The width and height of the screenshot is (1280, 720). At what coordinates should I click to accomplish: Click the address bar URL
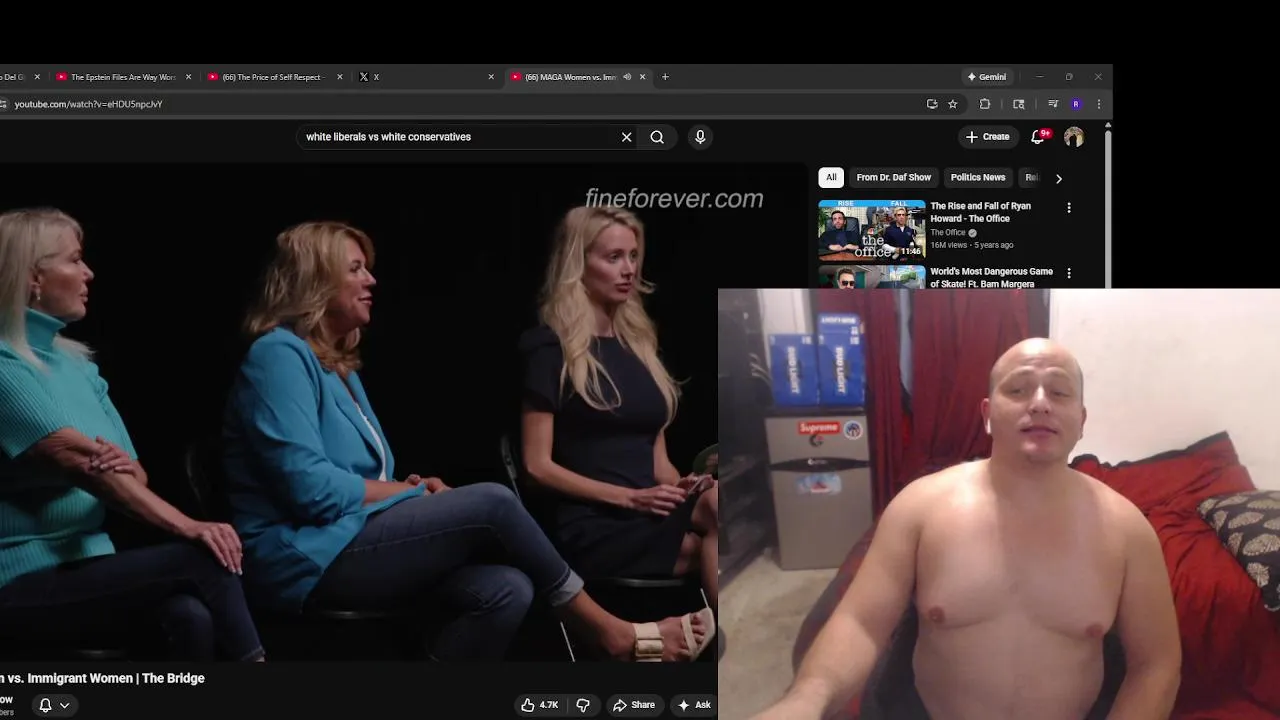(88, 104)
